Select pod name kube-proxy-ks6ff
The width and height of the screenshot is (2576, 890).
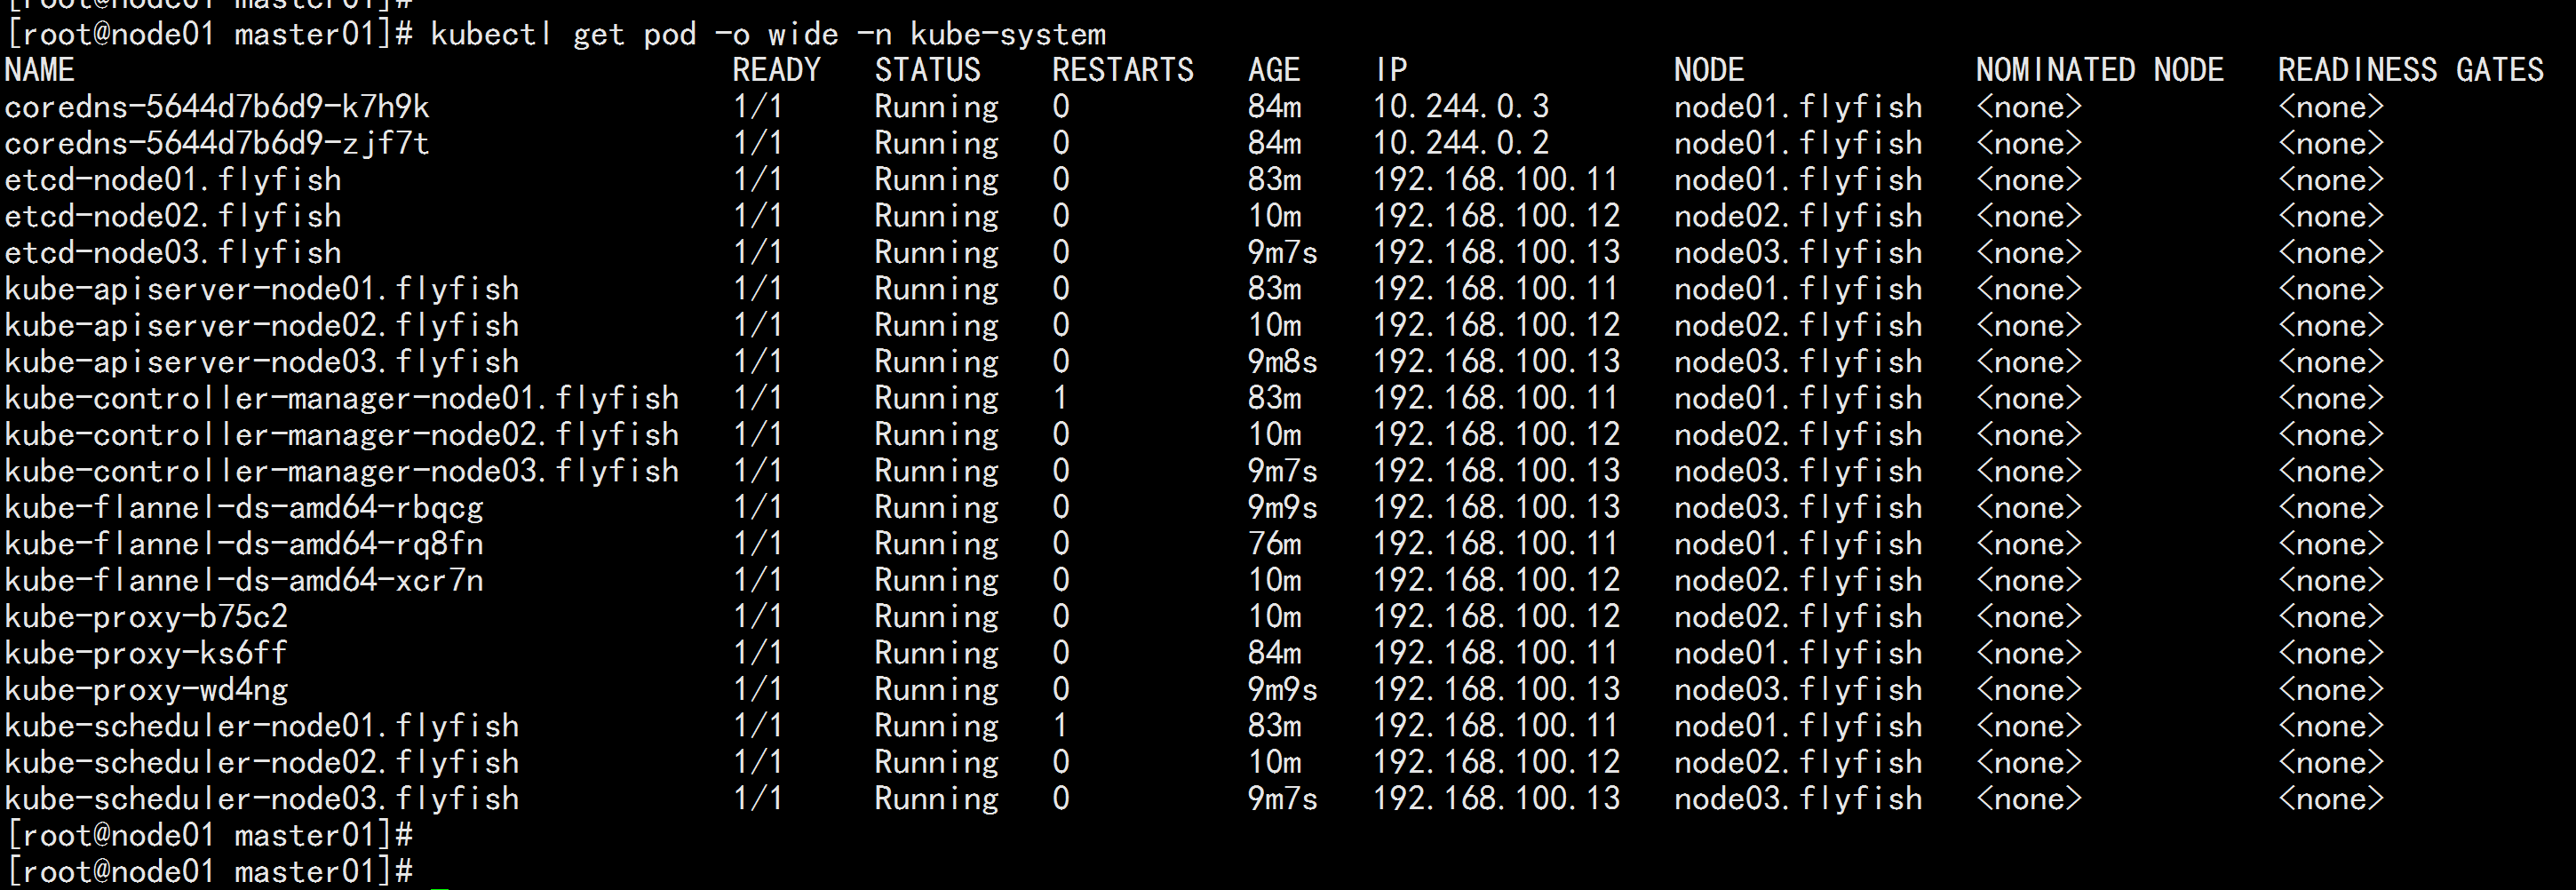point(146,653)
